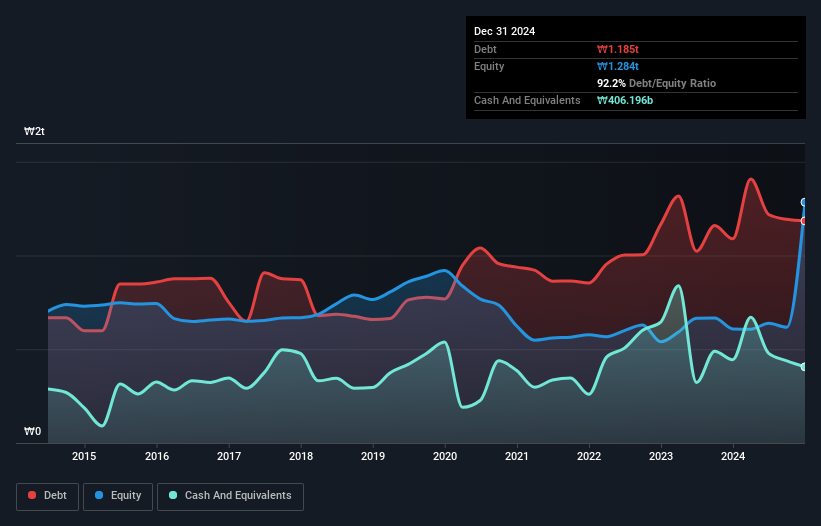Click the 2019 x-axis label
Image resolution: width=821 pixels, height=526 pixels.
[373, 456]
